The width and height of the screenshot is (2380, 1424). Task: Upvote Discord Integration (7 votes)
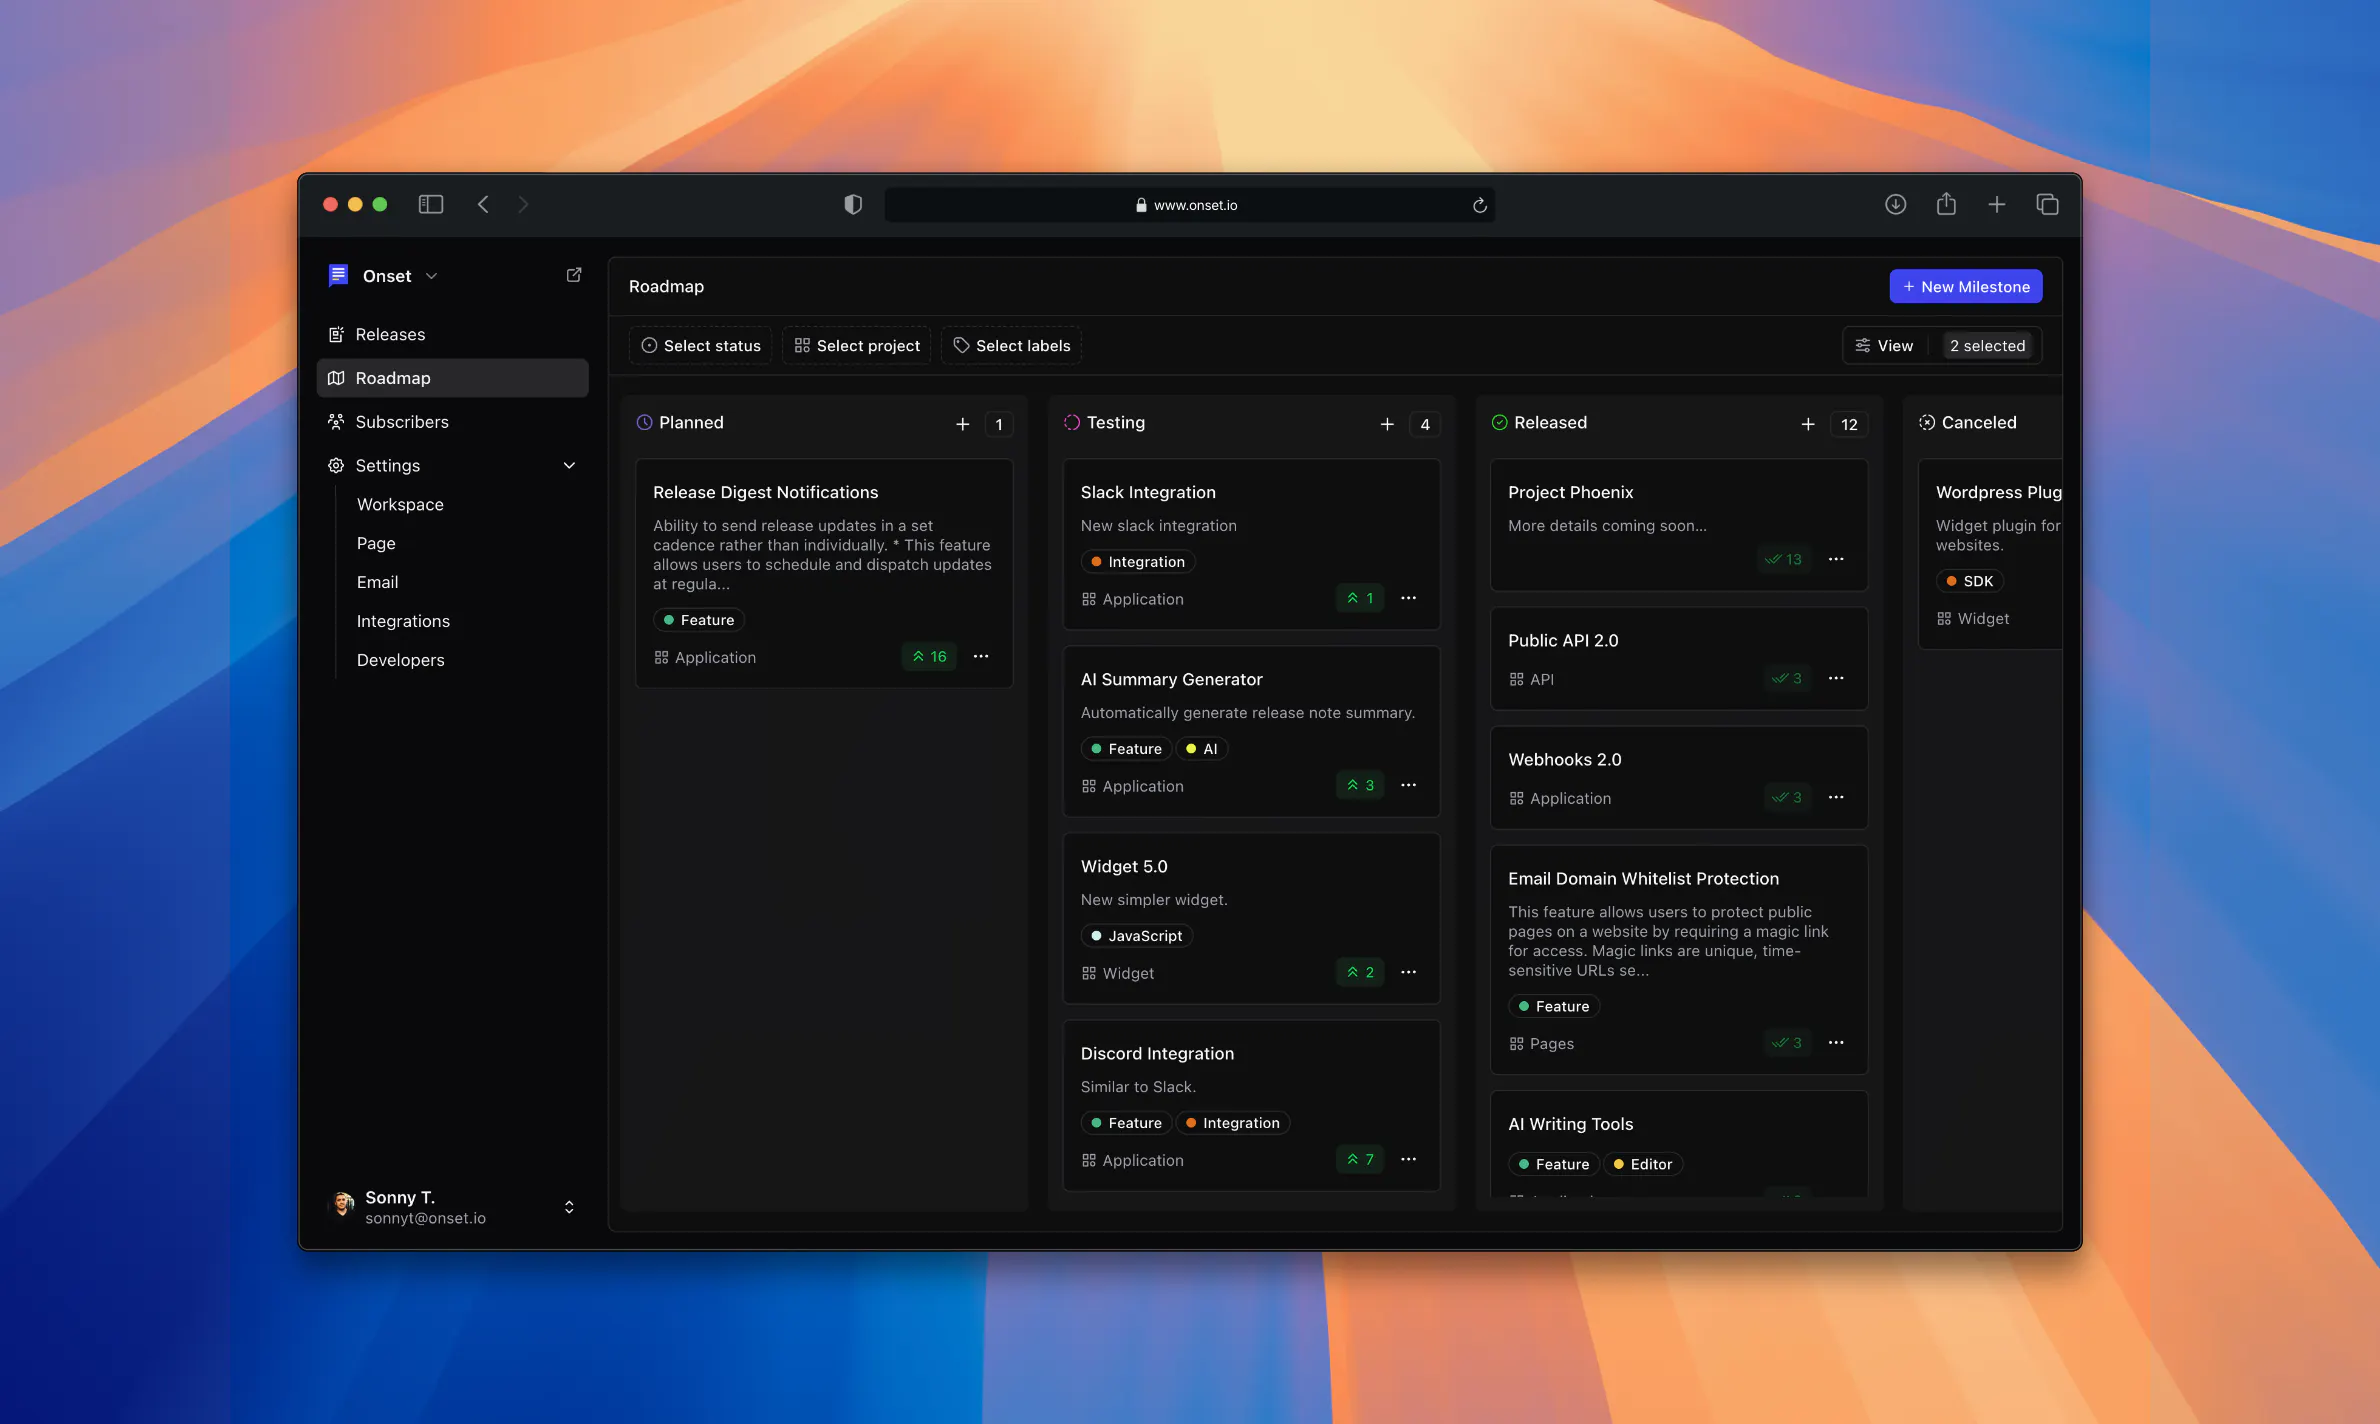[x=1360, y=1159]
